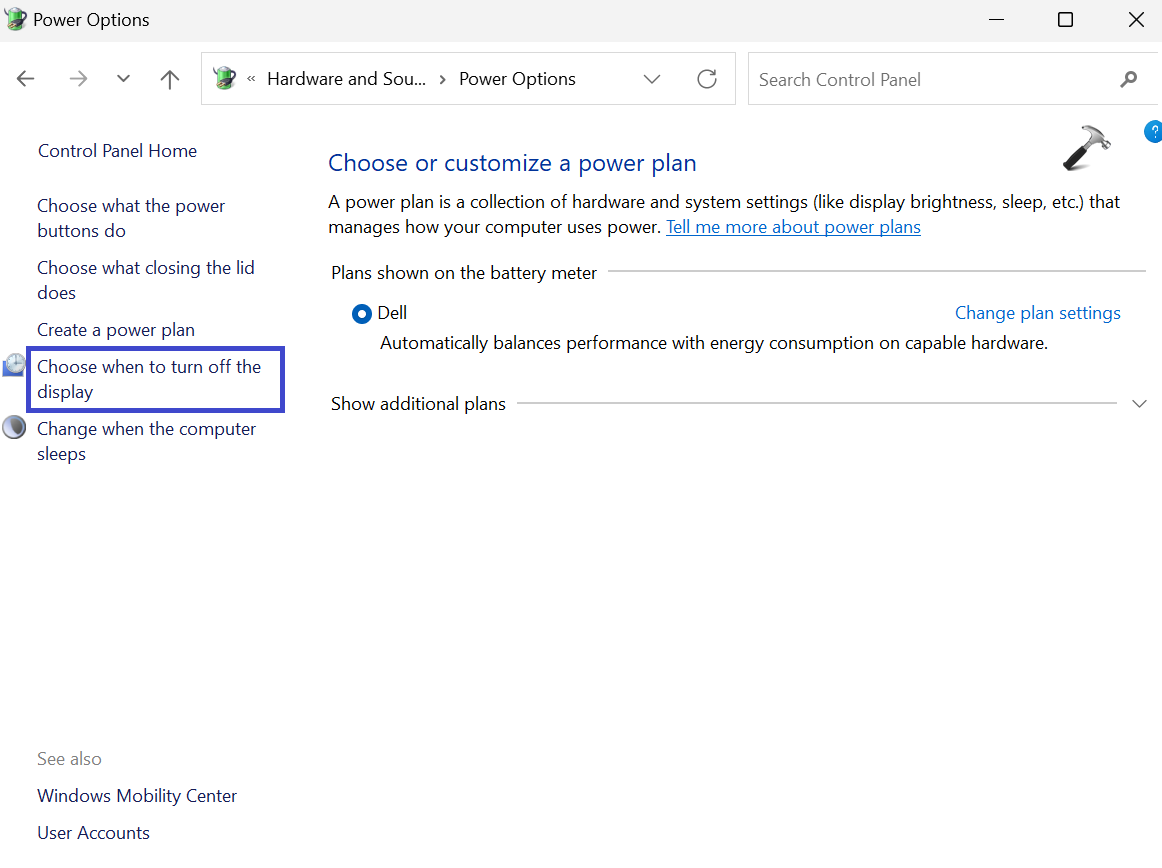Open Help via the blue question mark icon
Image resolution: width=1162 pixels, height=868 pixels.
point(1153,131)
